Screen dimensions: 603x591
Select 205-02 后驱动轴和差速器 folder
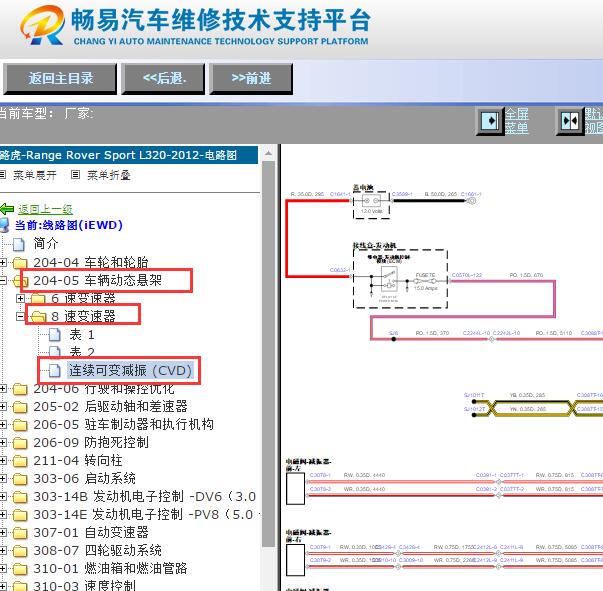110,406
